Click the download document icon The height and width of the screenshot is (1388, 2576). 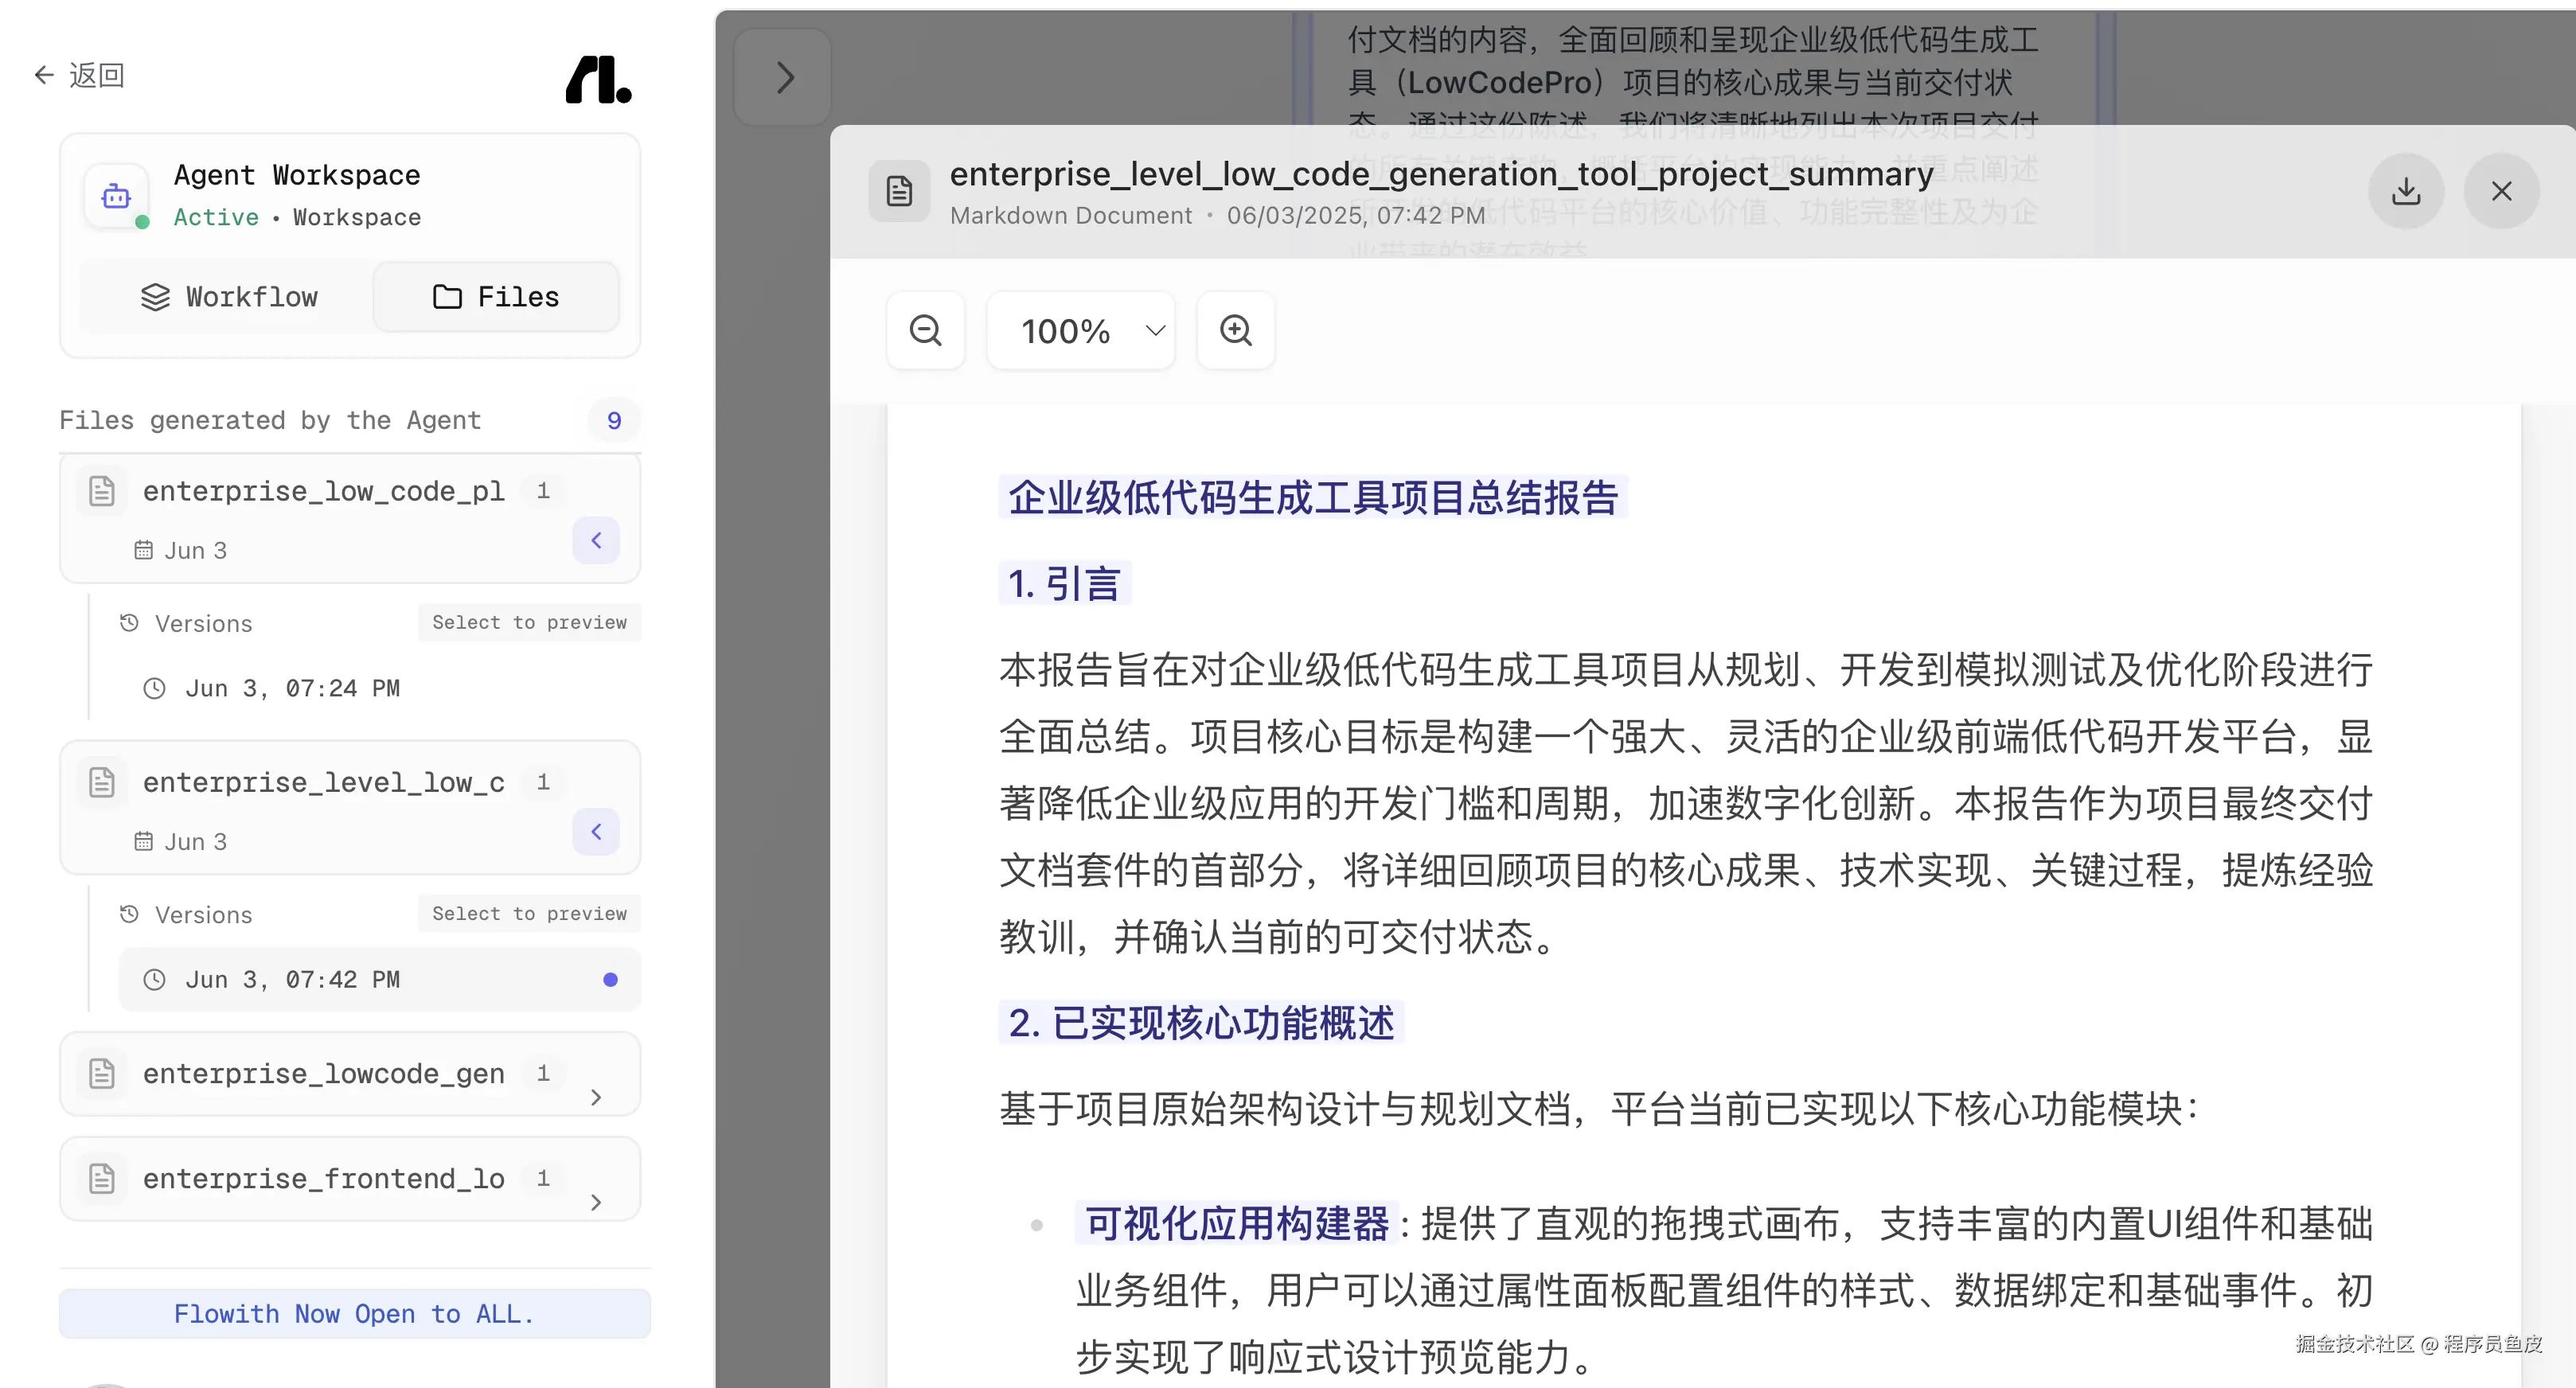2405,191
